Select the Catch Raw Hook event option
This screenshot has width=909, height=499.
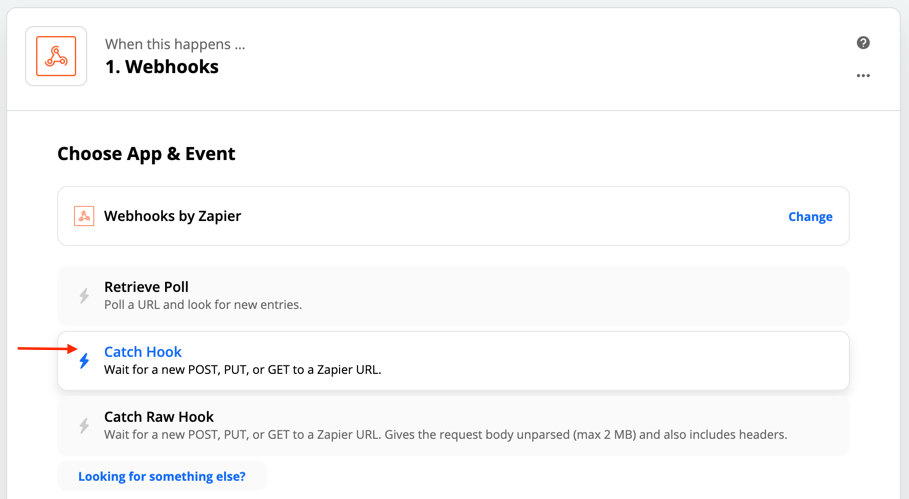(x=453, y=425)
